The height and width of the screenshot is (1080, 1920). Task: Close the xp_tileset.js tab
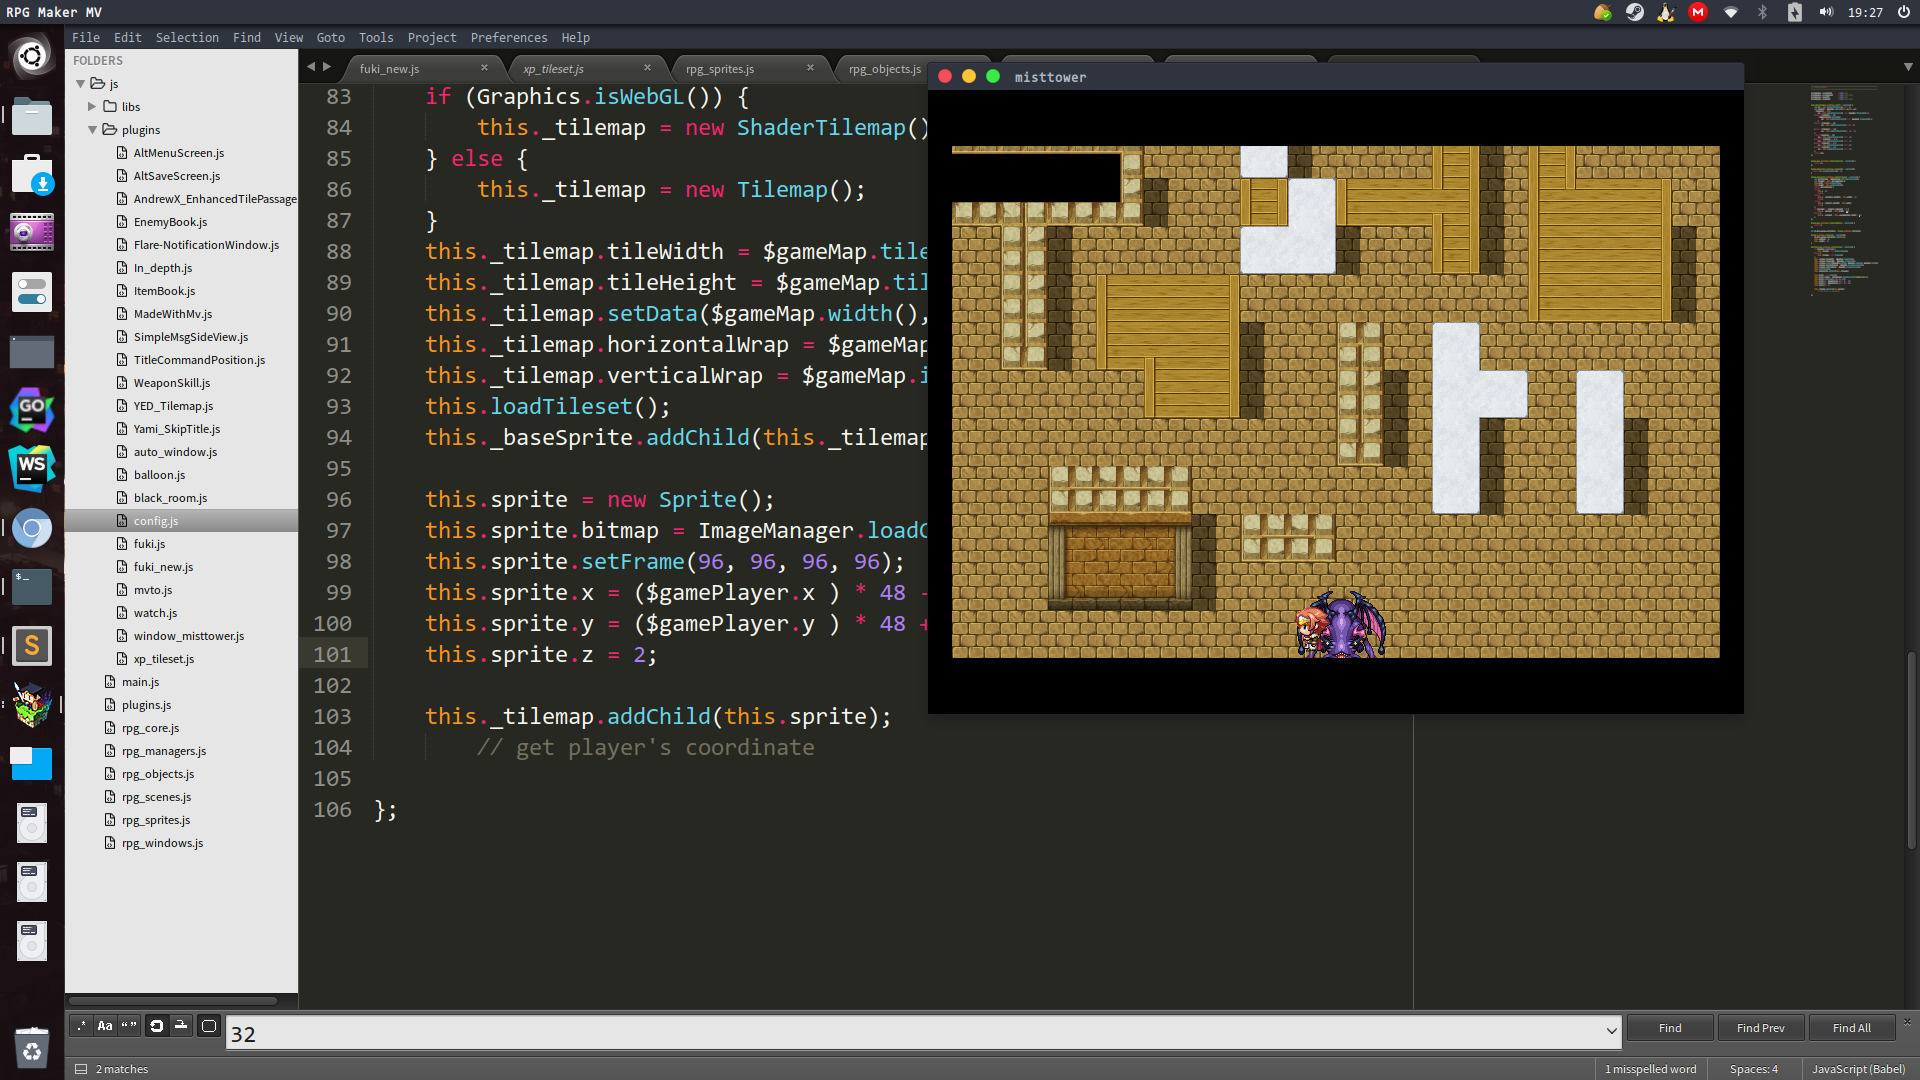647,68
